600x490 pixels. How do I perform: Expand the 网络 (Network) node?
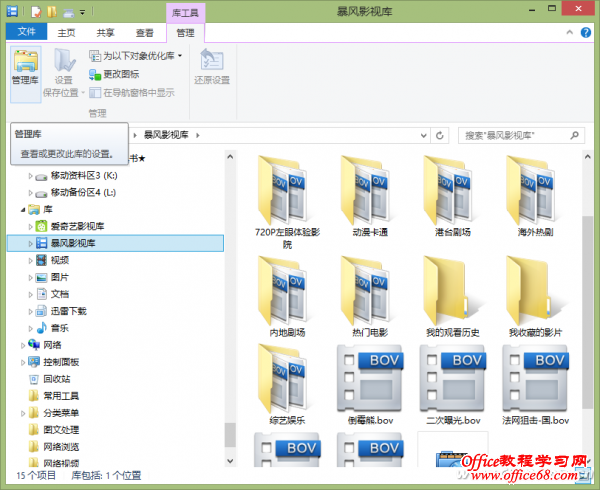tap(23, 345)
